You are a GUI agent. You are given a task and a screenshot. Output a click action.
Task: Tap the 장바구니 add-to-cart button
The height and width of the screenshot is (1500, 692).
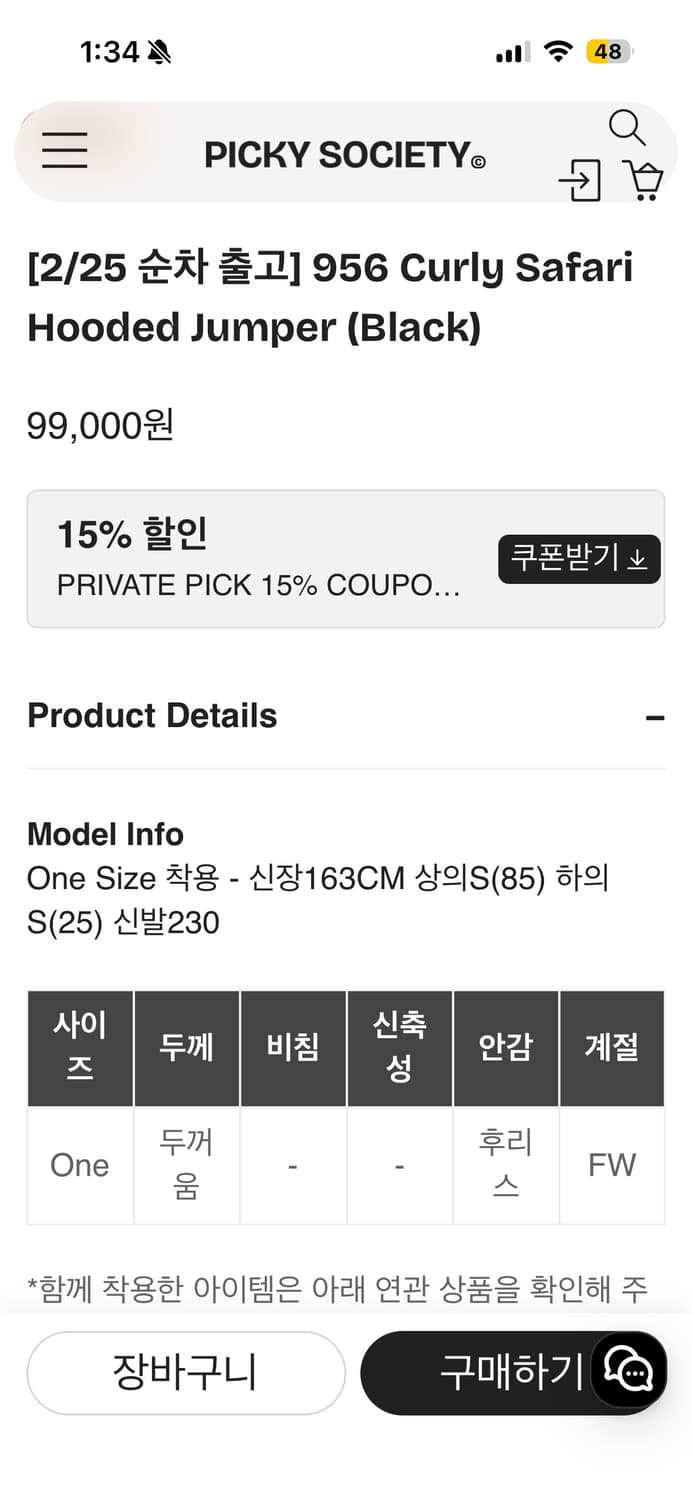coord(185,1372)
